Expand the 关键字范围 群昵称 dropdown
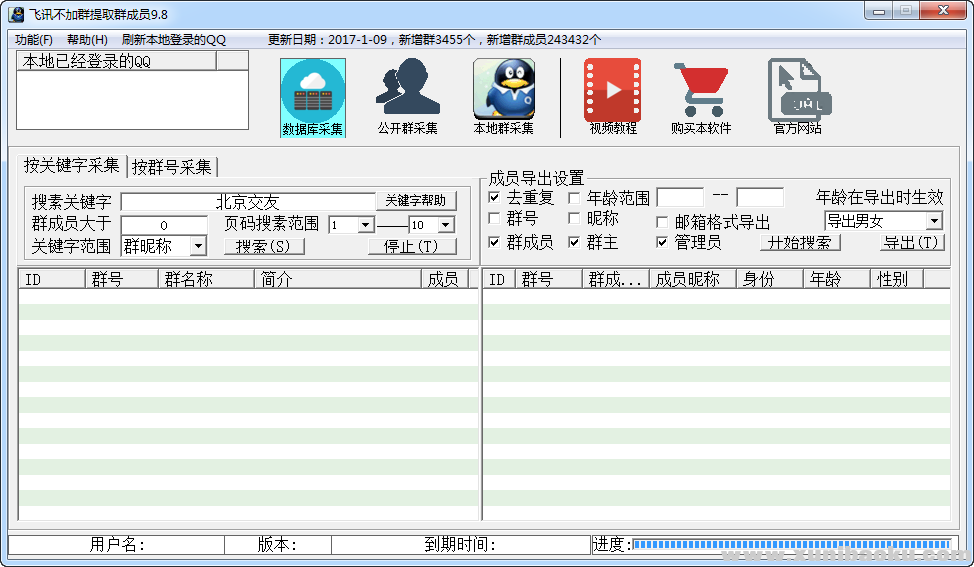This screenshot has height=567, width=974. (198, 246)
